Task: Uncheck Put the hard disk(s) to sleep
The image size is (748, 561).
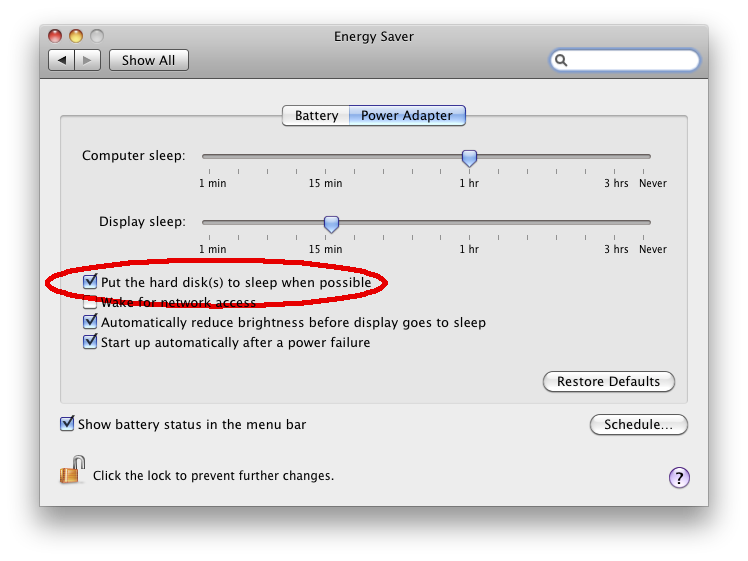Action: coord(90,282)
